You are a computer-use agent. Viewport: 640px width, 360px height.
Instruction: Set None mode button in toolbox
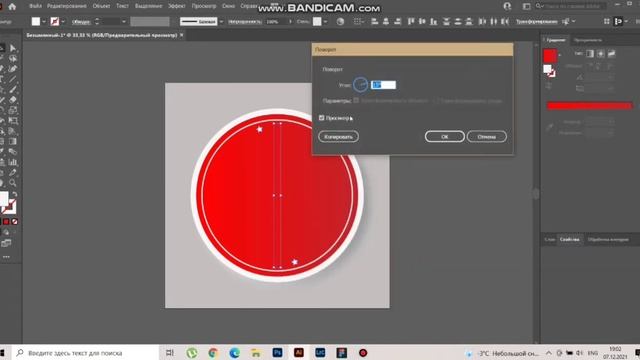pos(15,222)
